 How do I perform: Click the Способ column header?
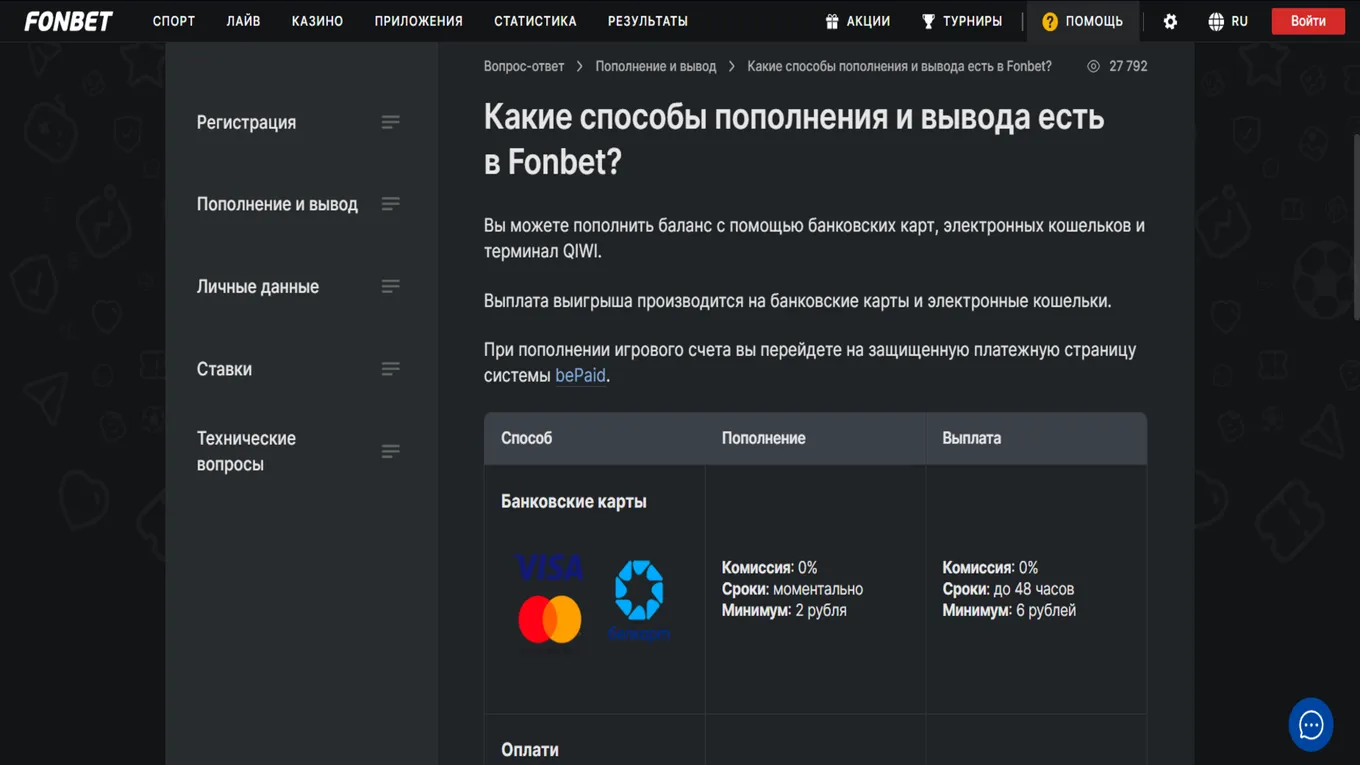[526, 438]
